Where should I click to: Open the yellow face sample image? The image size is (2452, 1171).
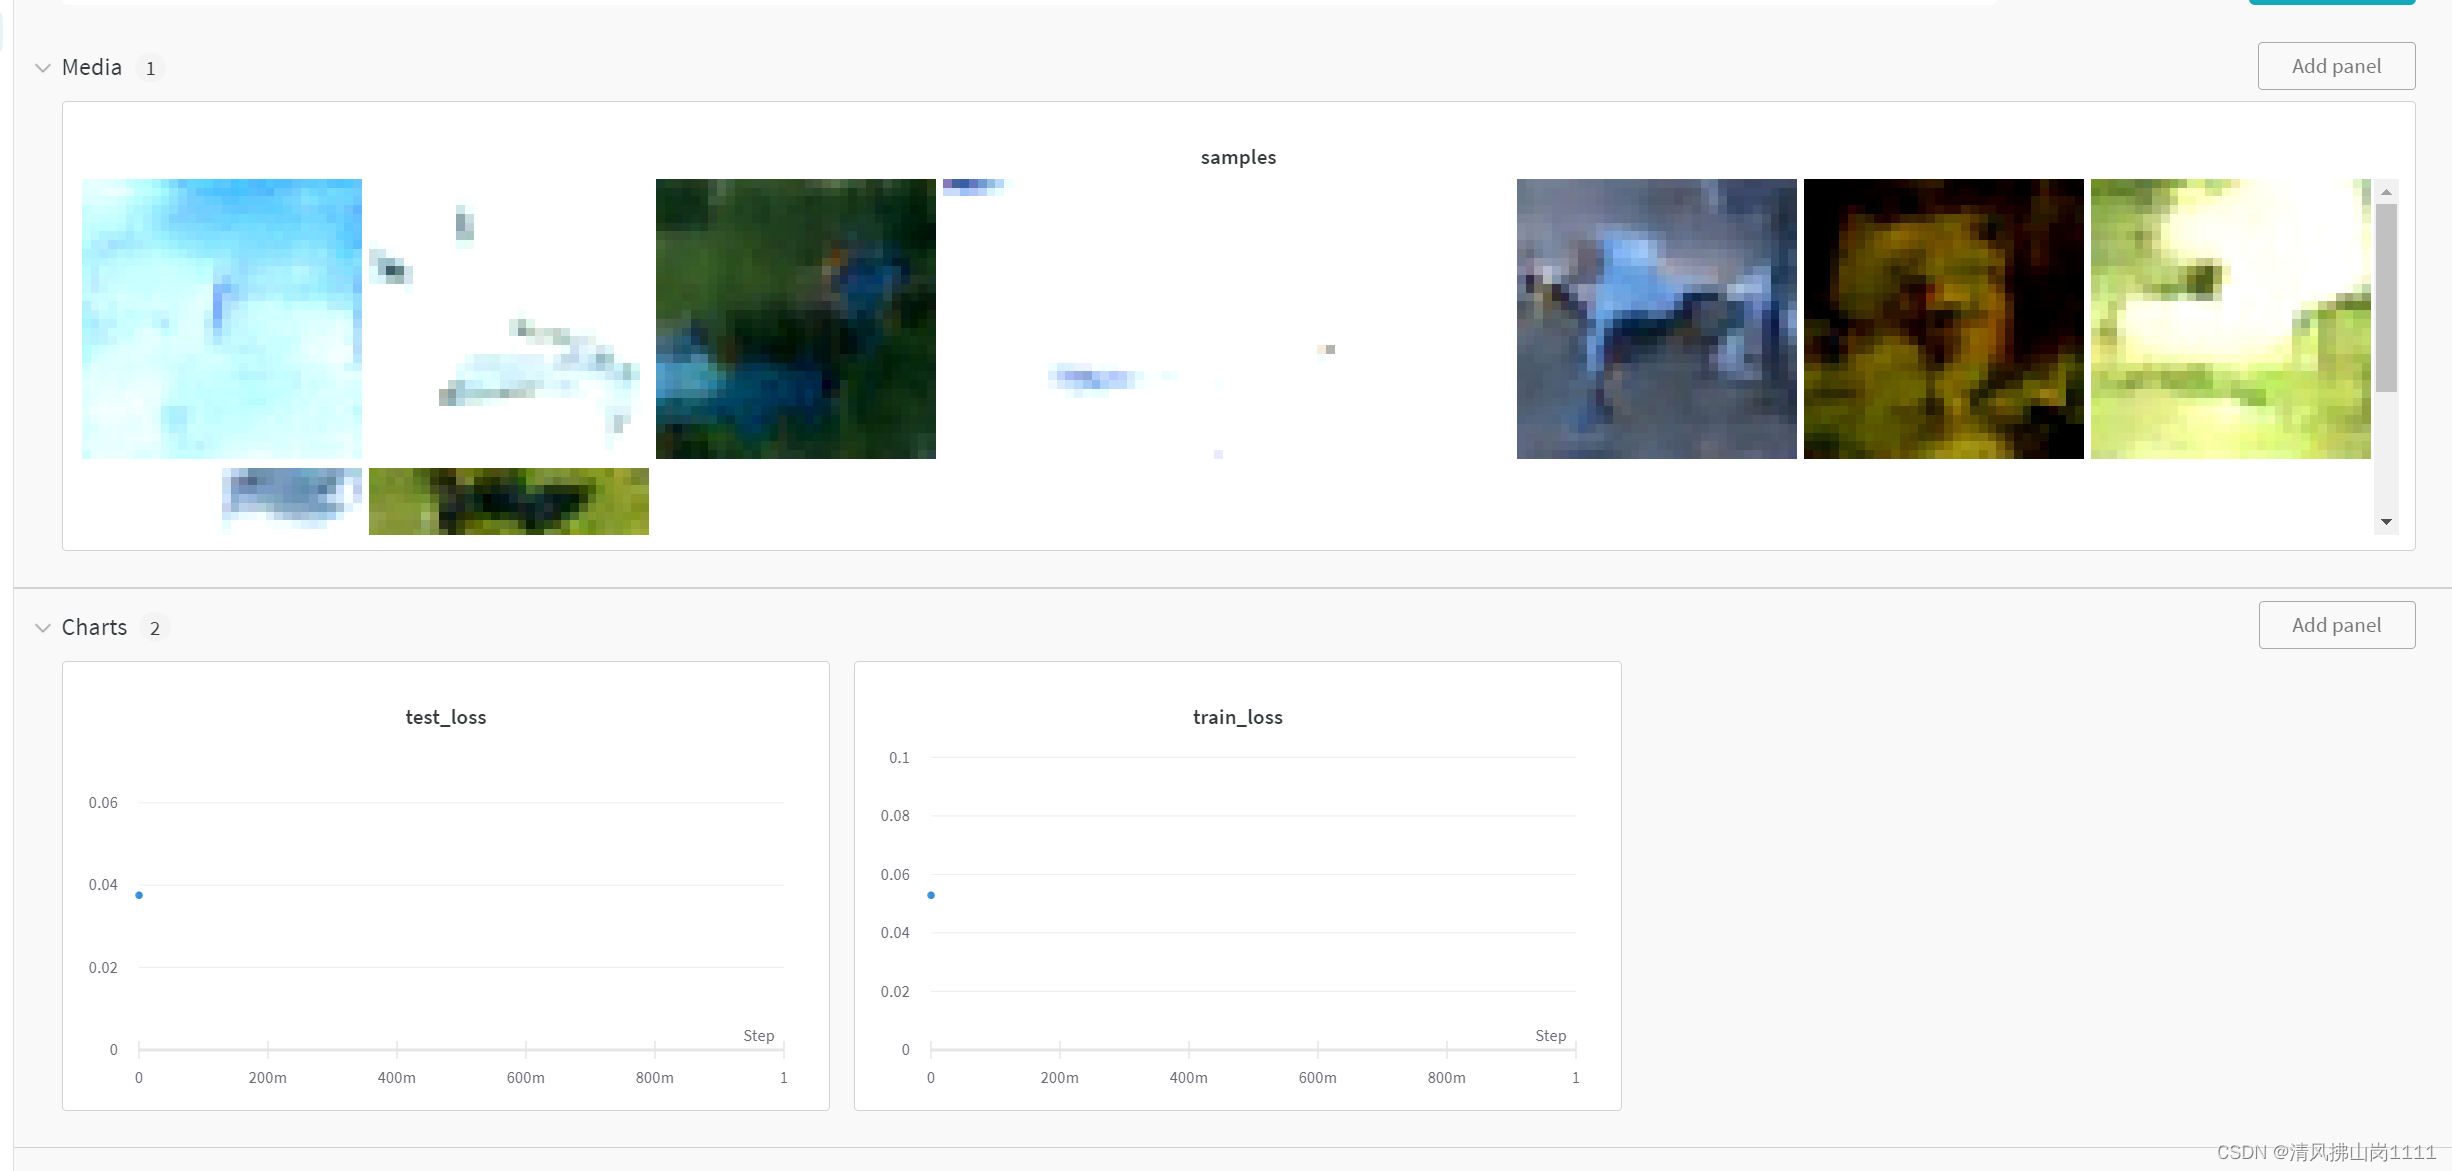pyautogui.click(x=1943, y=319)
